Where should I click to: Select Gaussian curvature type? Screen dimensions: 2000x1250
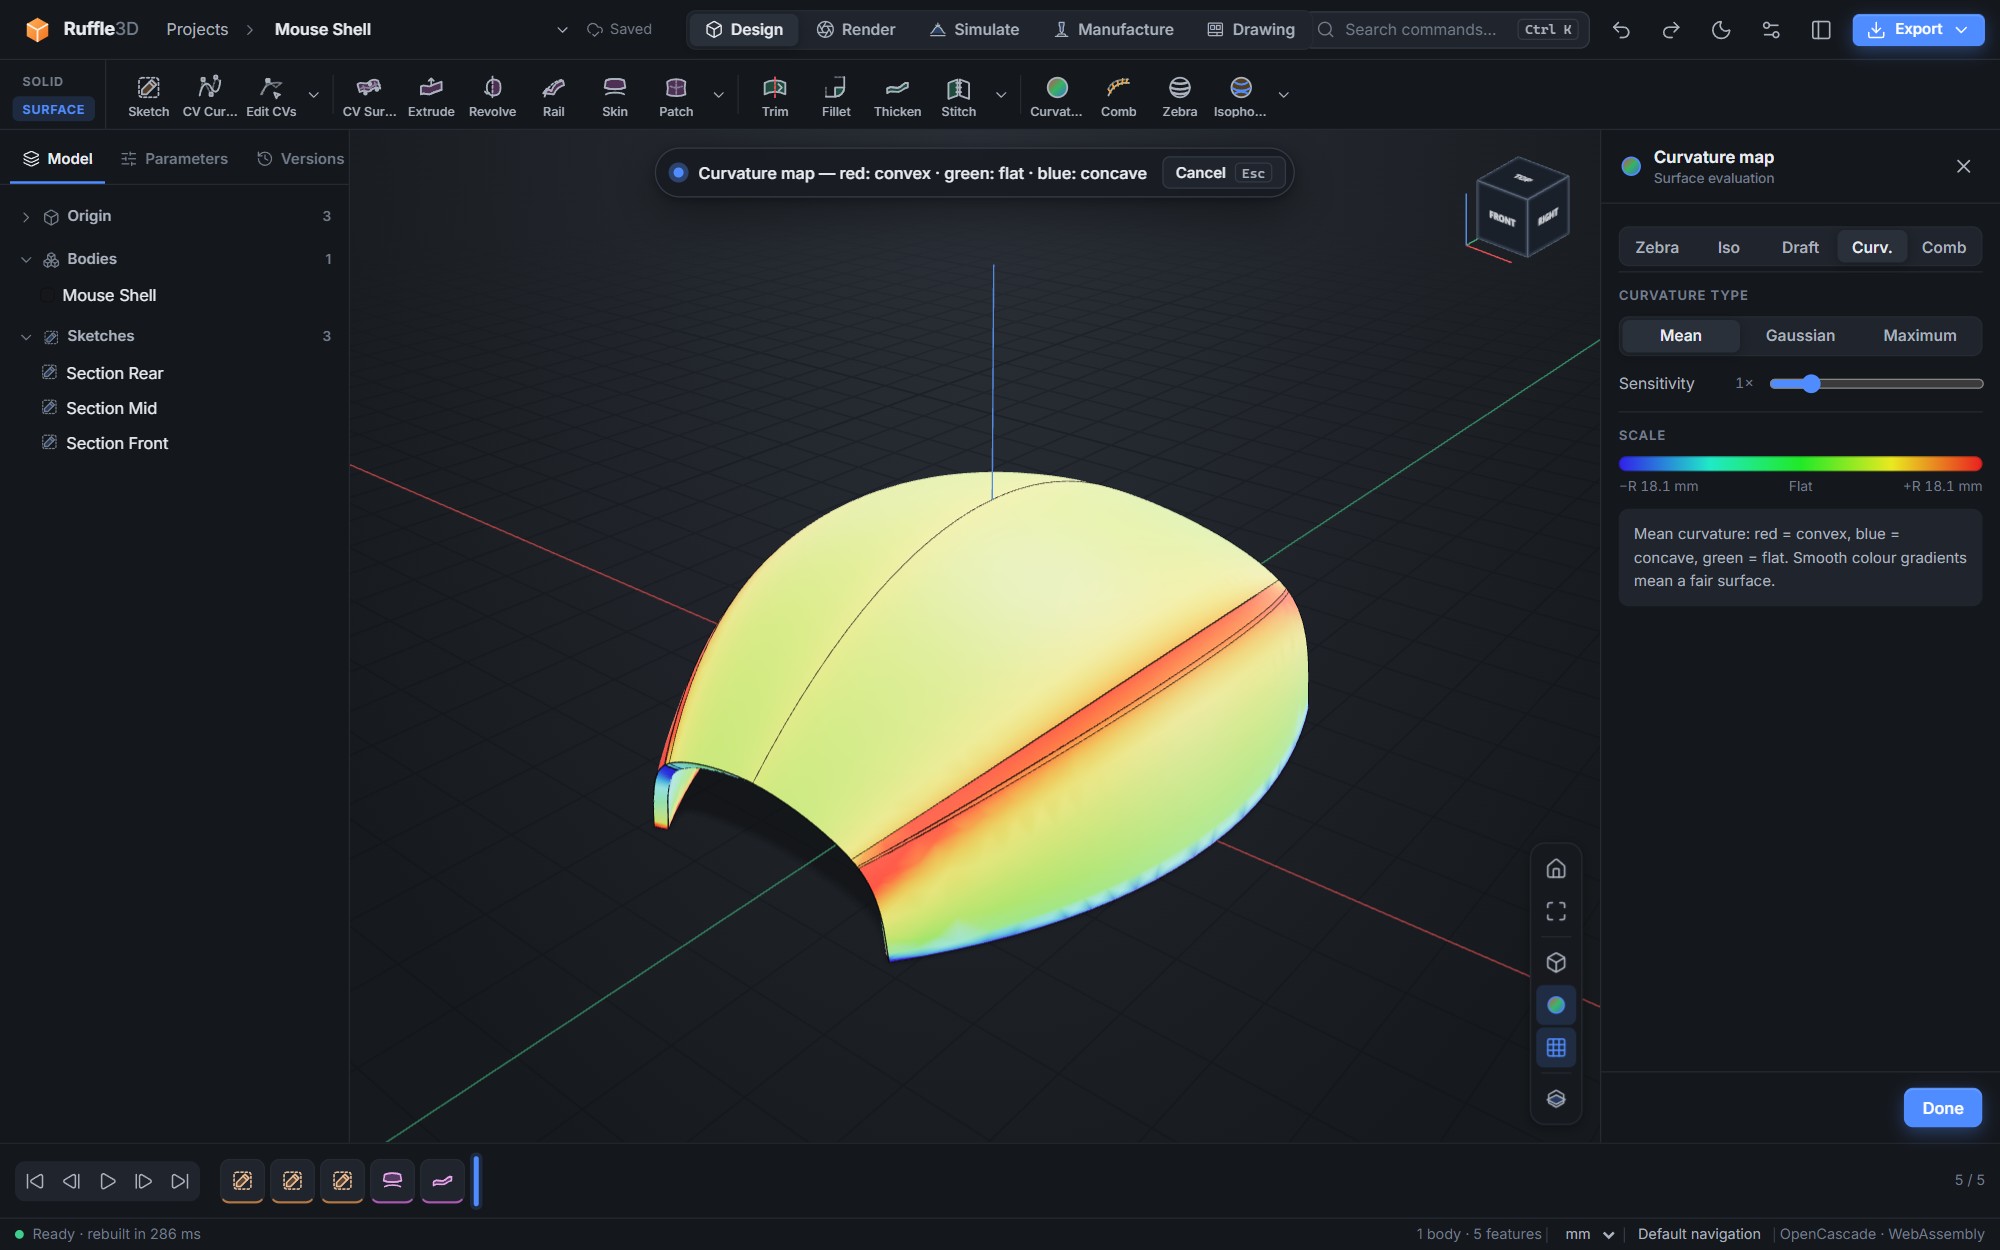point(1800,336)
